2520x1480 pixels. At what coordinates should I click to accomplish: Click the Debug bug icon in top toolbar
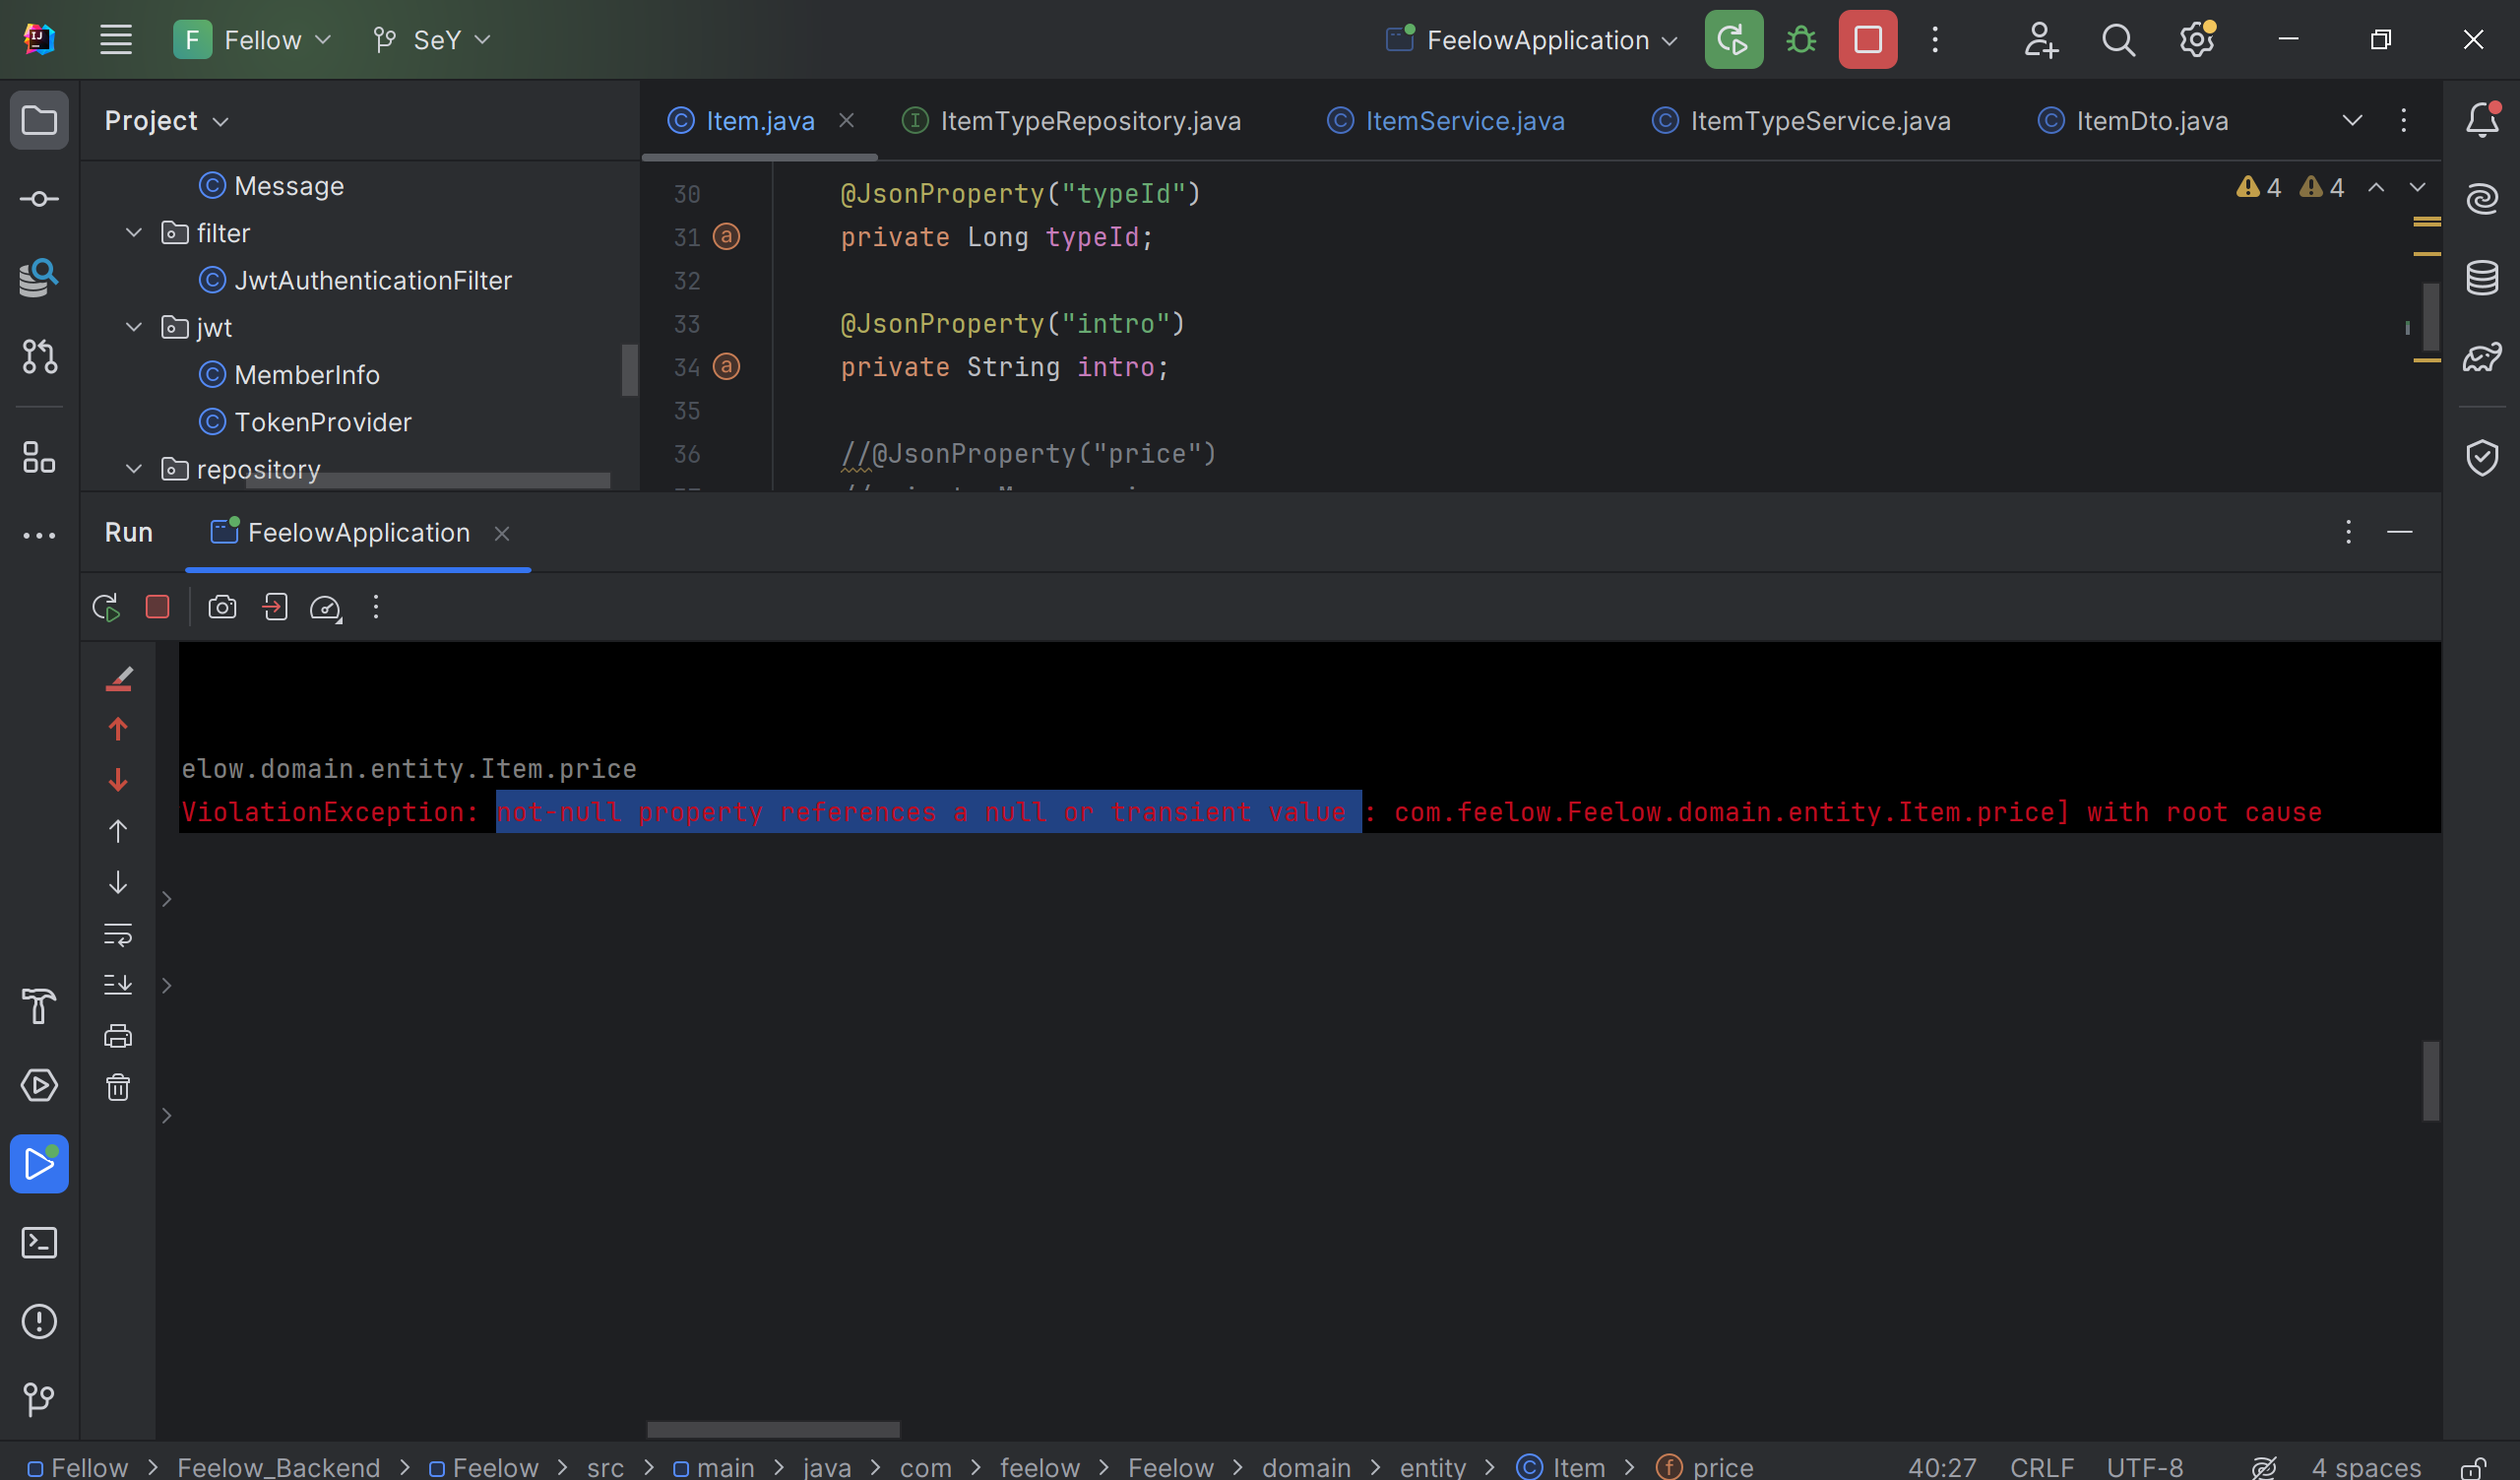1801,40
